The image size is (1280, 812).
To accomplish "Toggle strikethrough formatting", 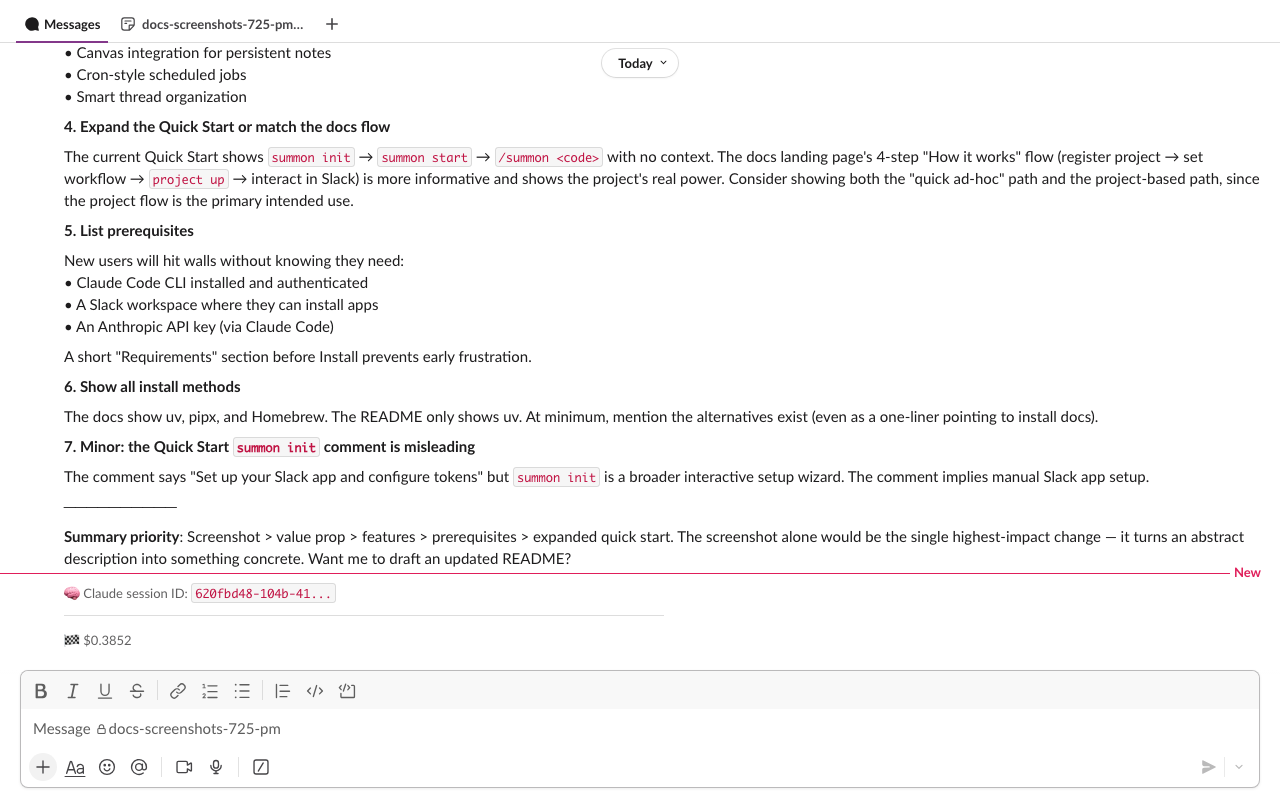I will [136, 690].
